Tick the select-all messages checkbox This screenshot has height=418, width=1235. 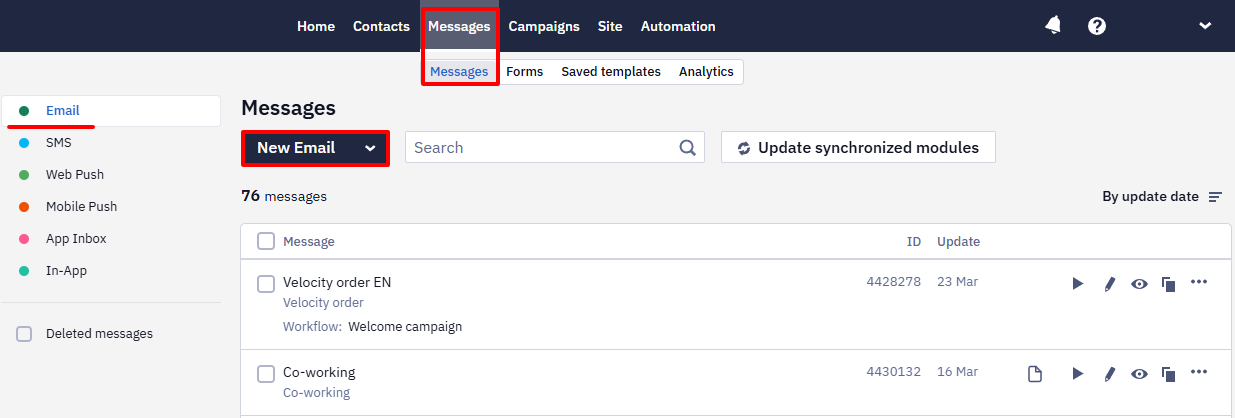(266, 241)
